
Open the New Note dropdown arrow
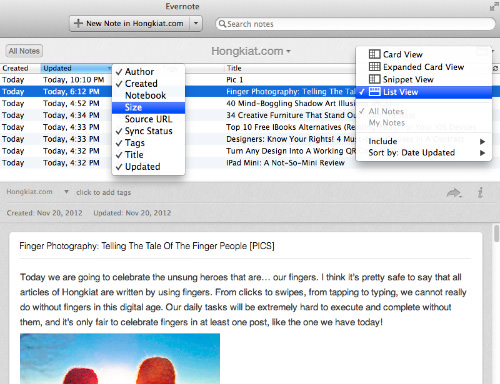[196, 23]
